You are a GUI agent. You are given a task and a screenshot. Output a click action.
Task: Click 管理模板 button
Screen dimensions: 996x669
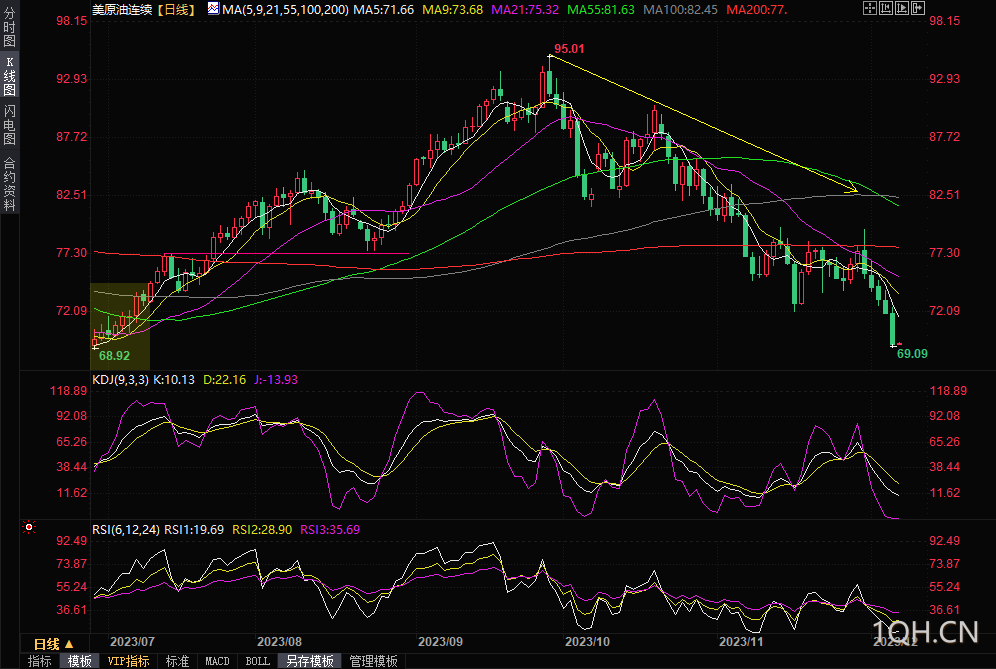[x=373, y=661]
